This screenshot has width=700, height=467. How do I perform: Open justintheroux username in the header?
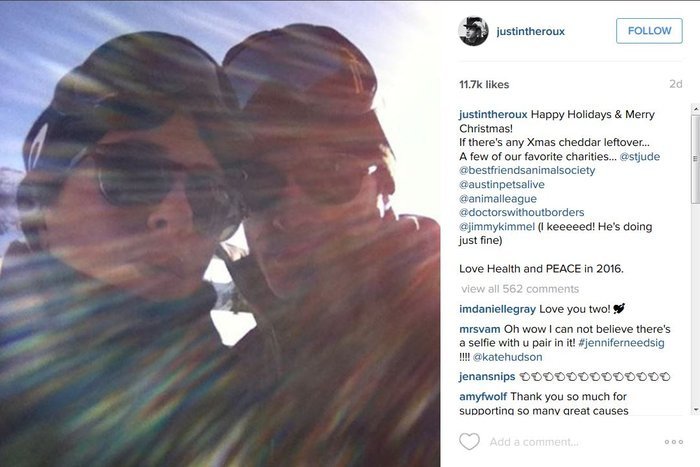coord(530,31)
